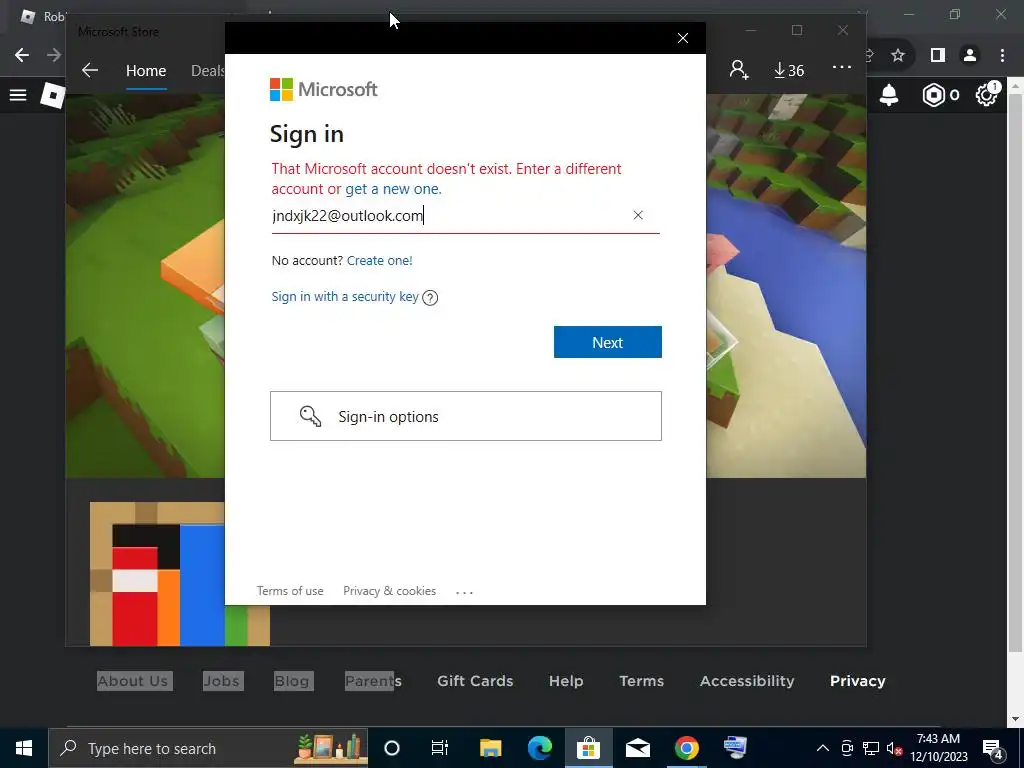Close the Microsoft sign-in dialog
This screenshot has width=1024, height=768.
pyautogui.click(x=682, y=38)
